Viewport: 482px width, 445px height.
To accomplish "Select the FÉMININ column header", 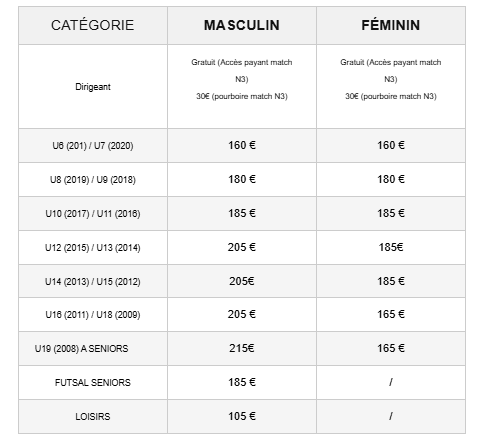I will 391,25.
